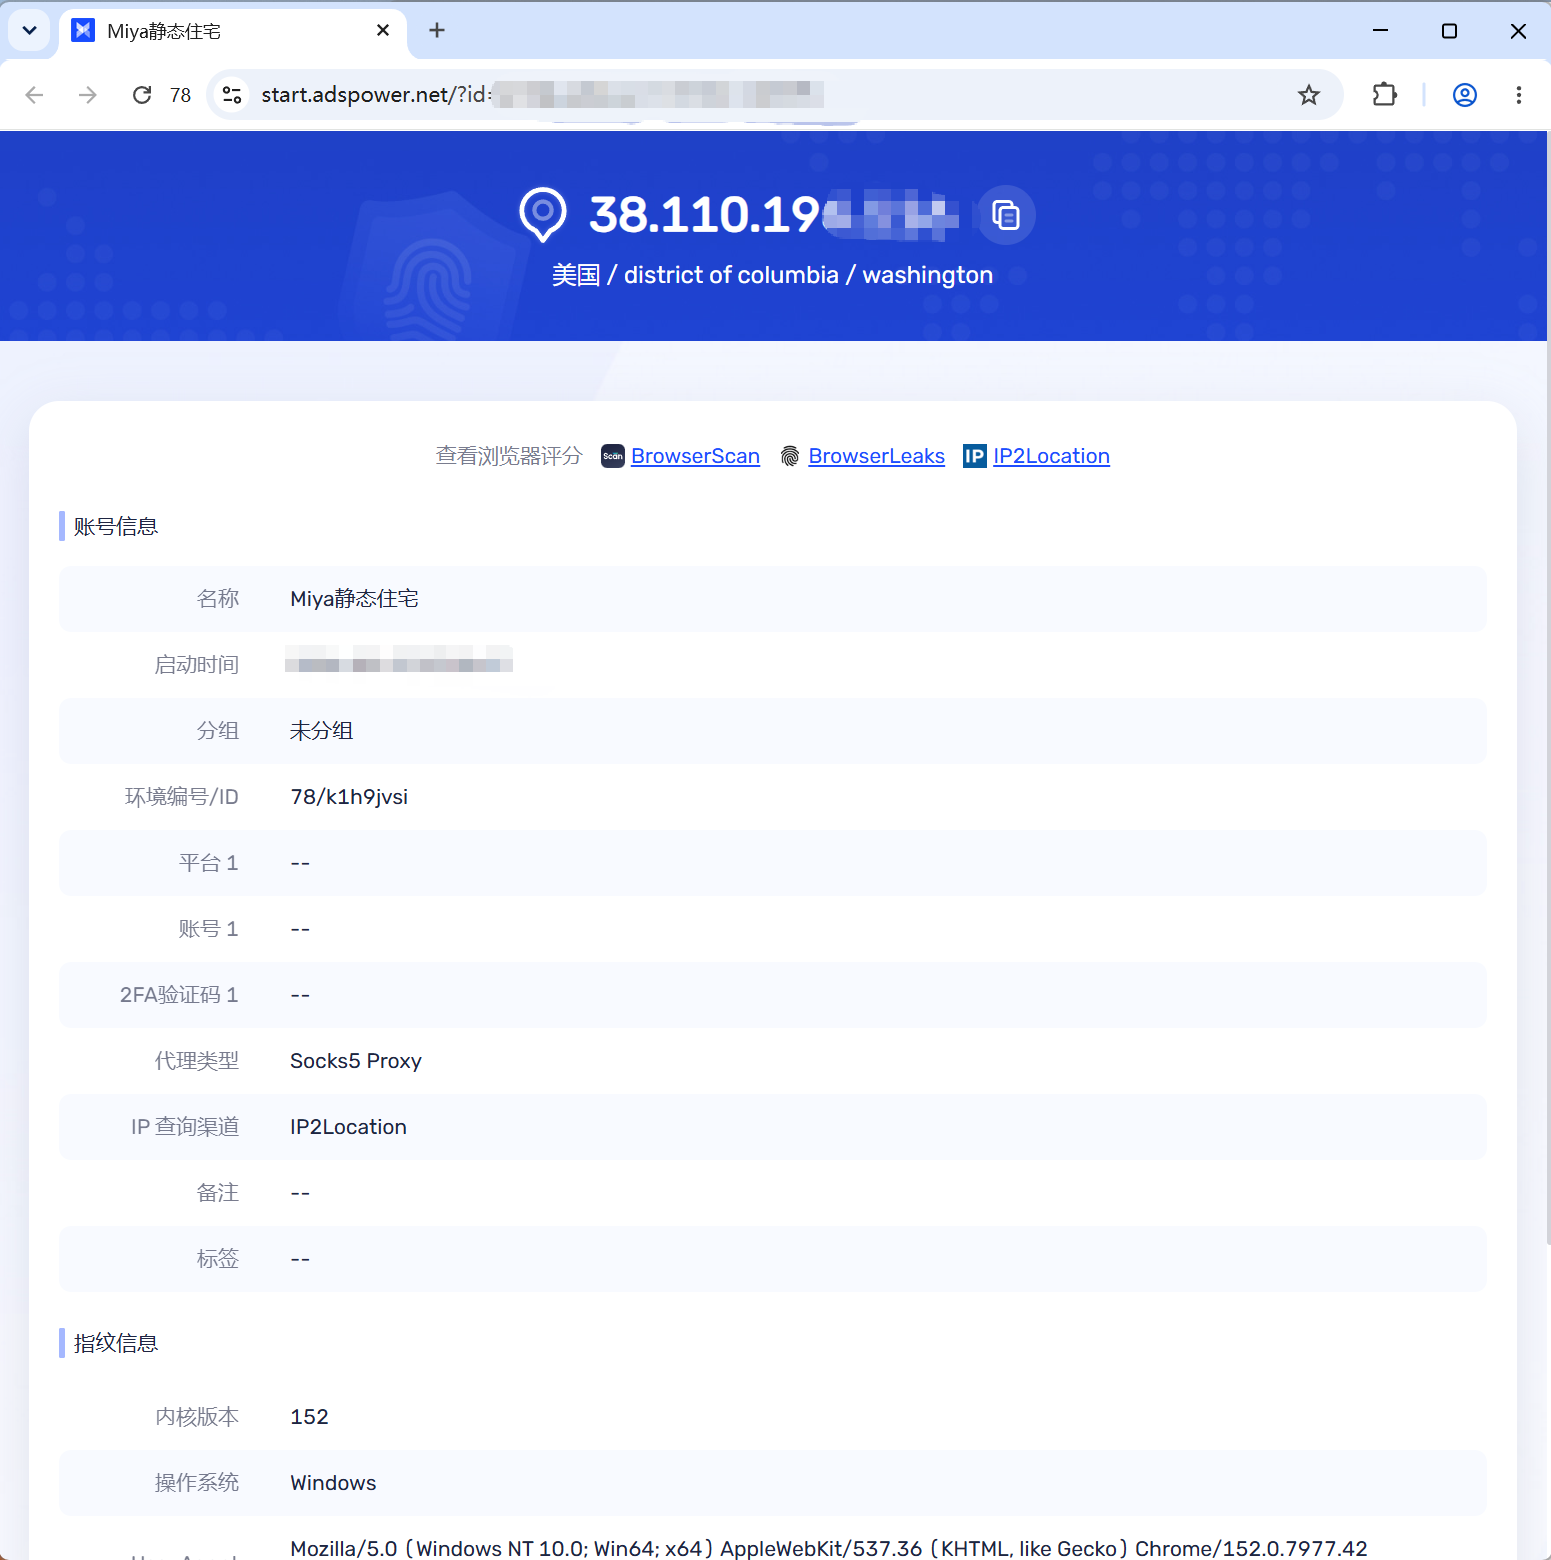Viewport: 1551px width, 1560px height.
Task: Copy the IP address with the copy icon
Action: tap(1005, 215)
